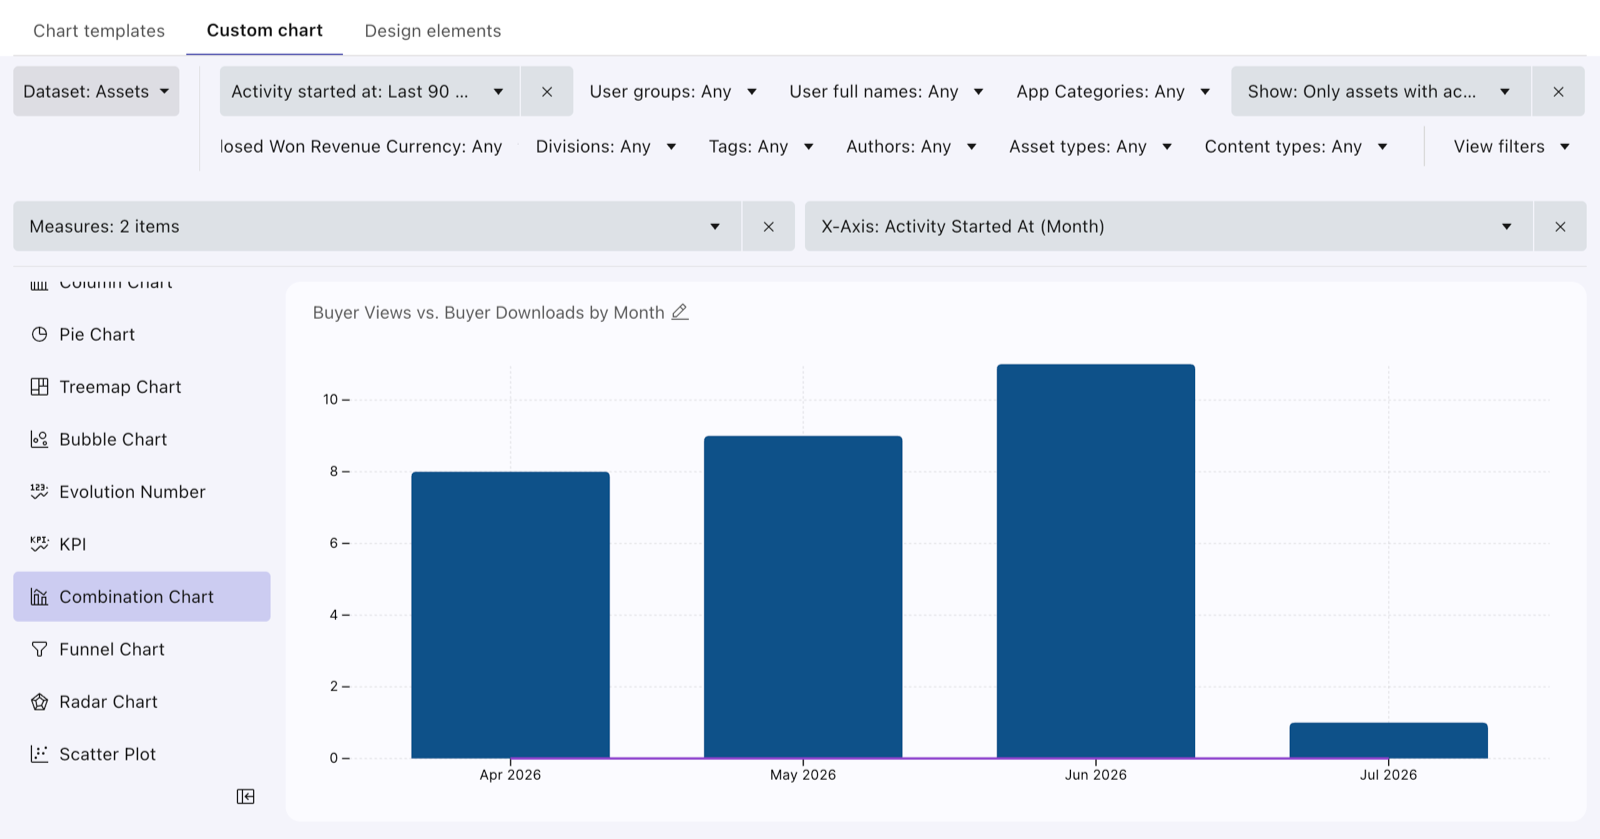Collapse the chart type sidebar panel
1600x839 pixels.
point(245,796)
